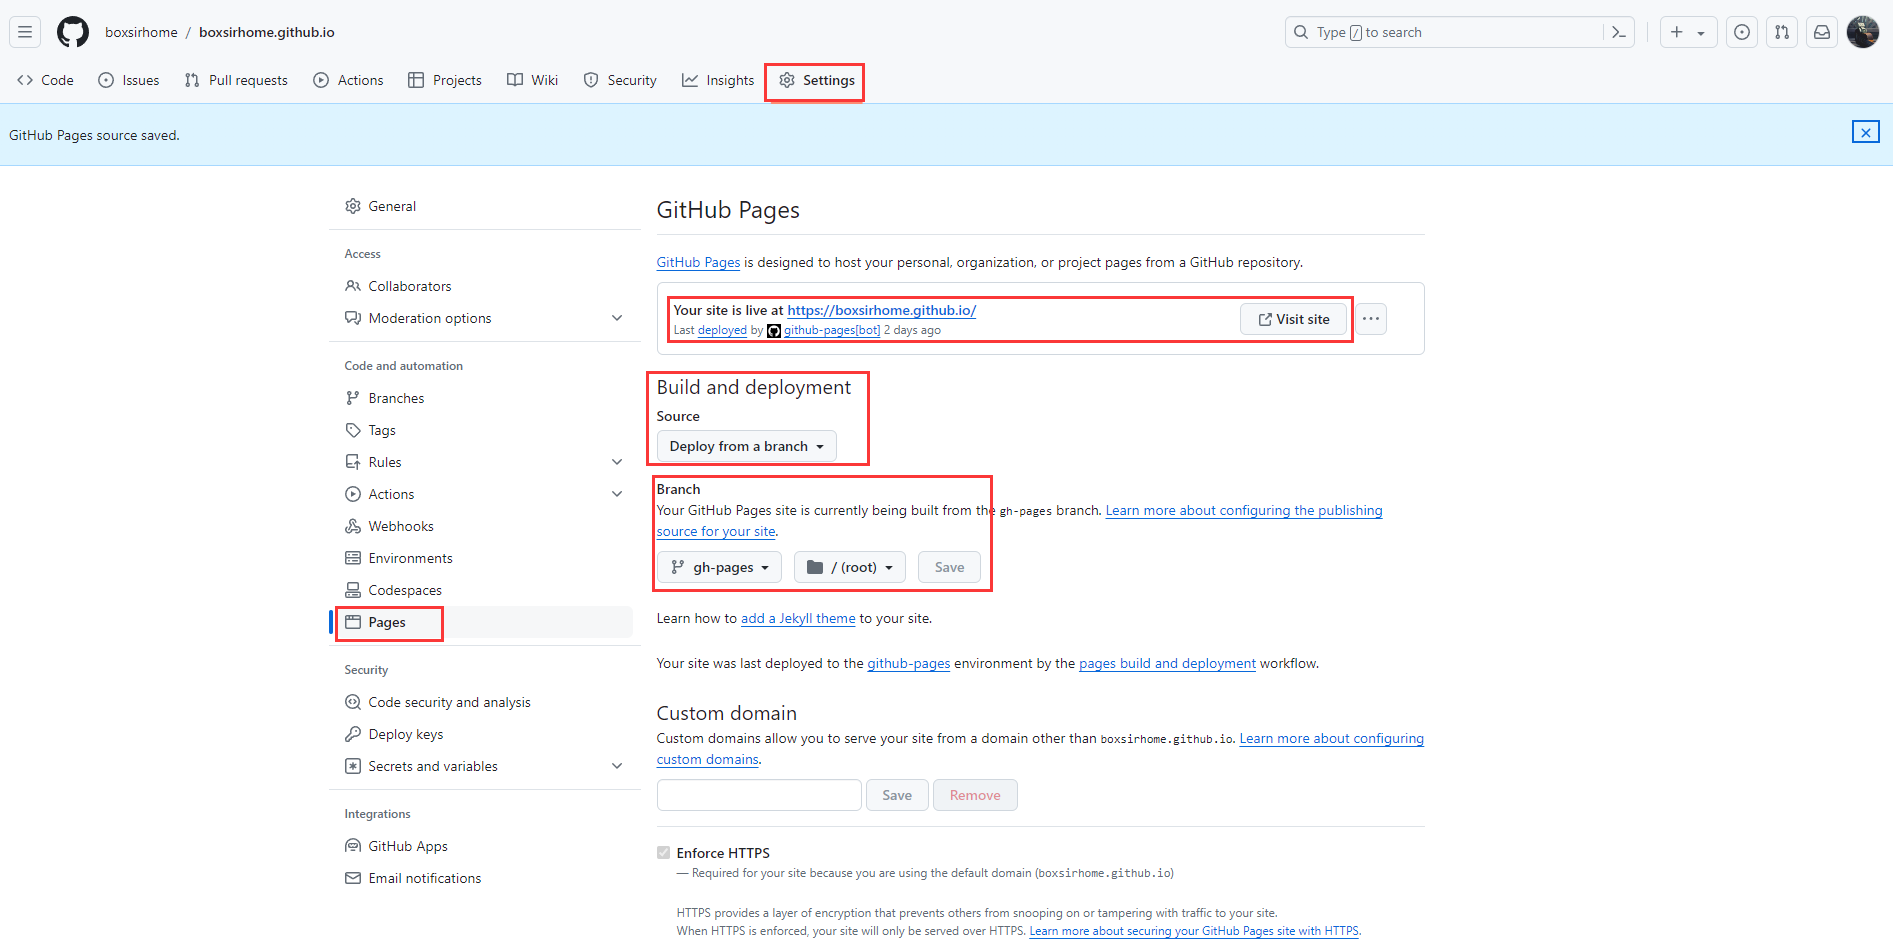This screenshot has height=948, width=1893.
Task: Open Branches settings
Action: (484, 398)
